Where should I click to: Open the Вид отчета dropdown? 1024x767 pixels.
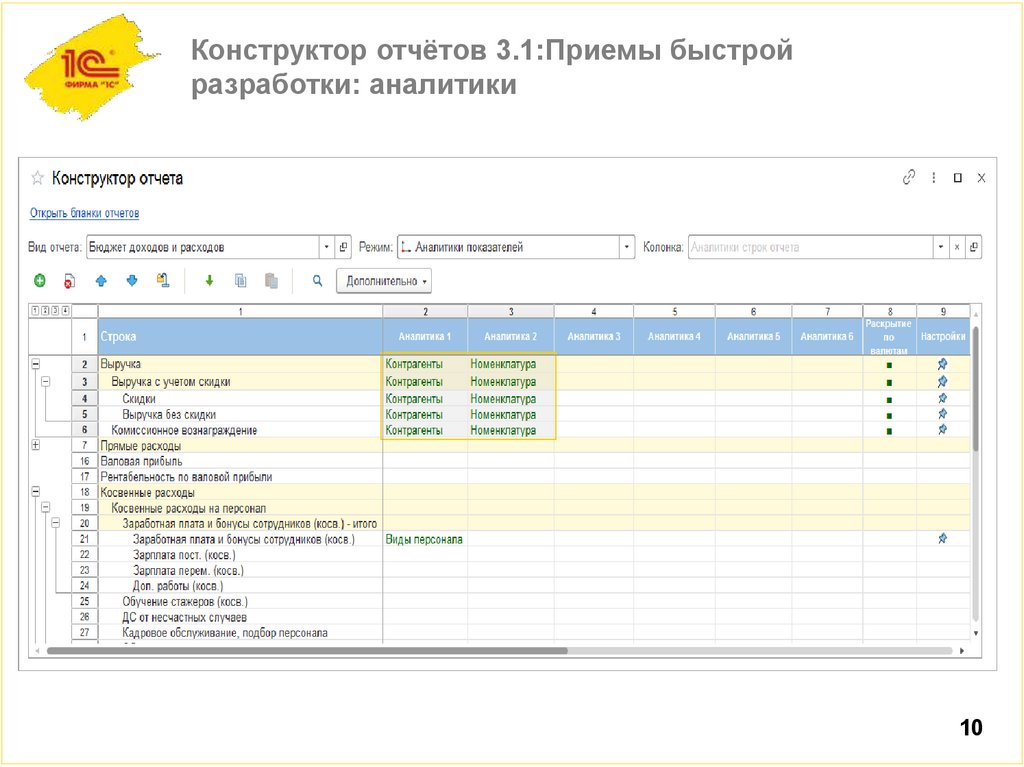click(x=326, y=246)
